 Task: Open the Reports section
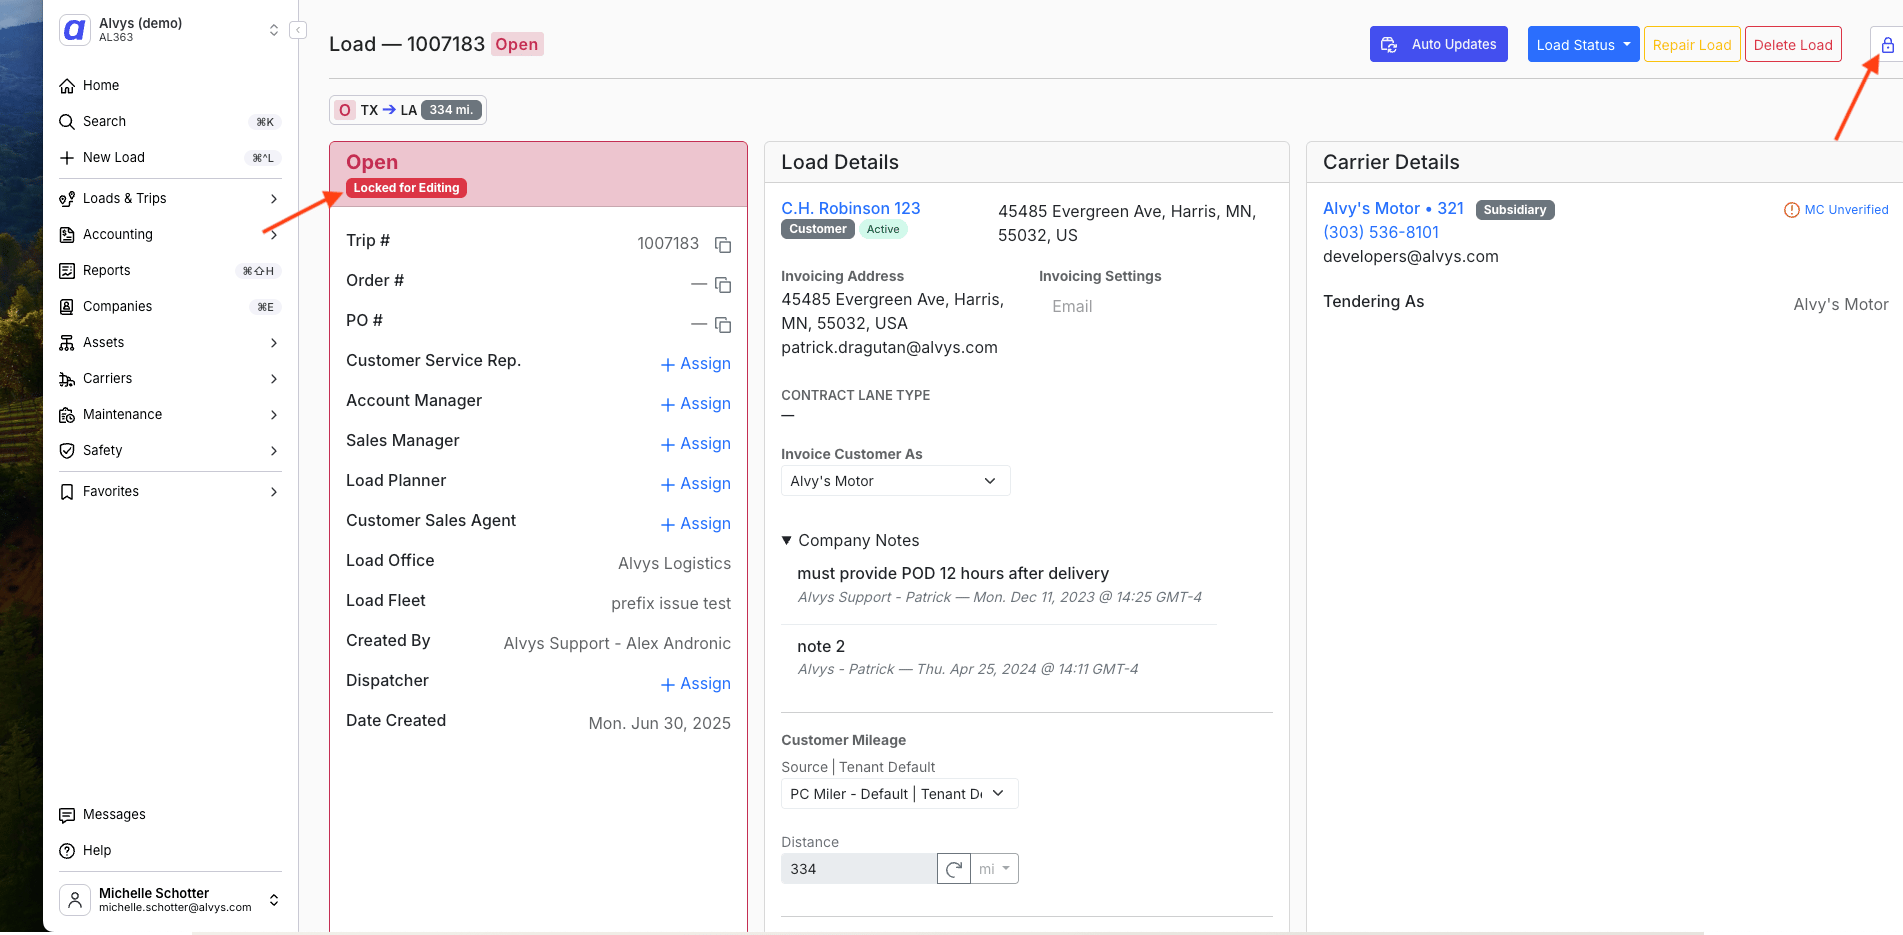(170, 271)
